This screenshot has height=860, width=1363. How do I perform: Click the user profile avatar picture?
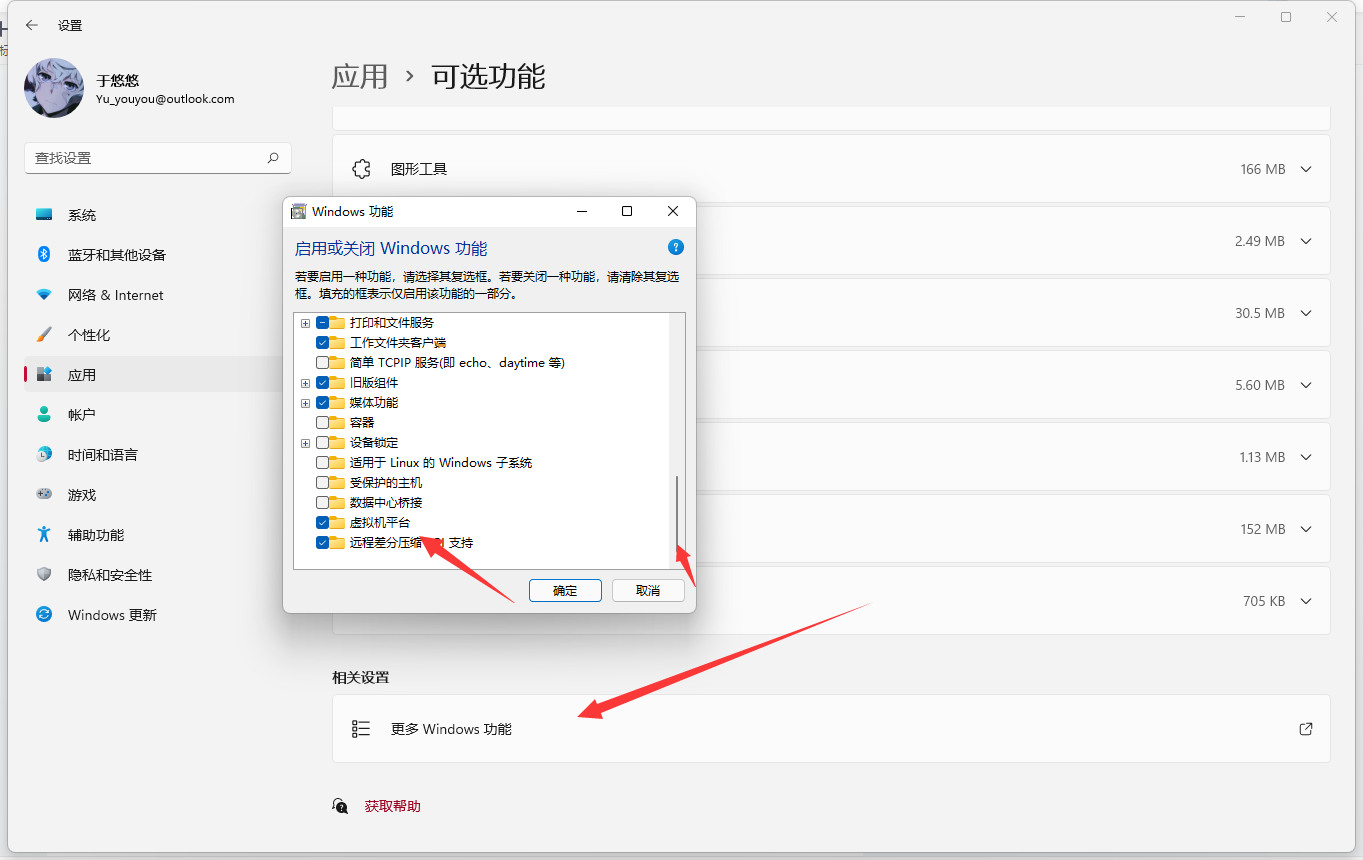54,88
